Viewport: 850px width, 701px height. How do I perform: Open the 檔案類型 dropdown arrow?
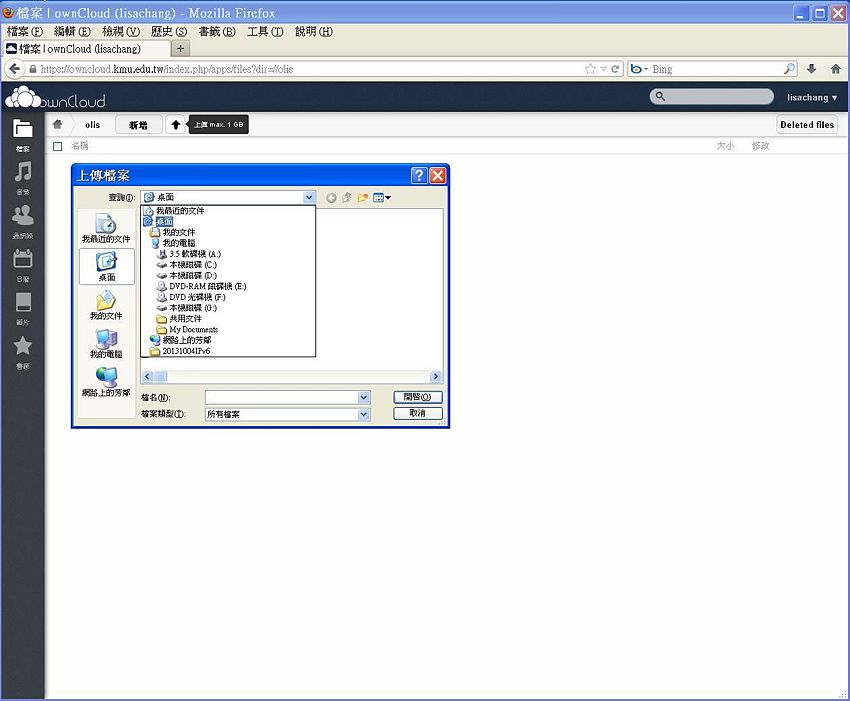tap(364, 414)
